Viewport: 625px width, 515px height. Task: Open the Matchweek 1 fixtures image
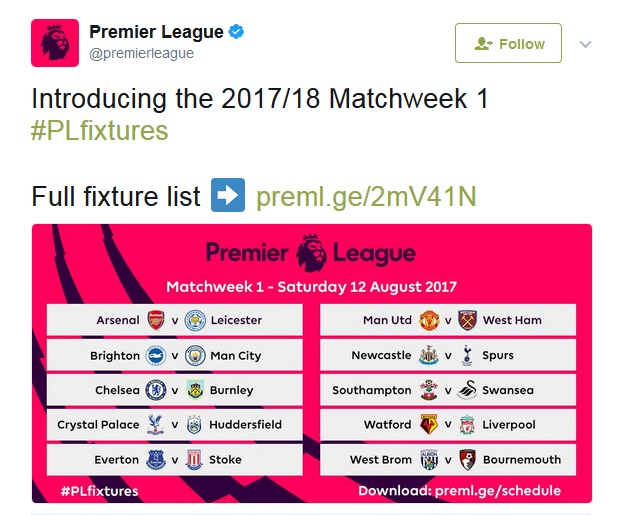(x=312, y=363)
